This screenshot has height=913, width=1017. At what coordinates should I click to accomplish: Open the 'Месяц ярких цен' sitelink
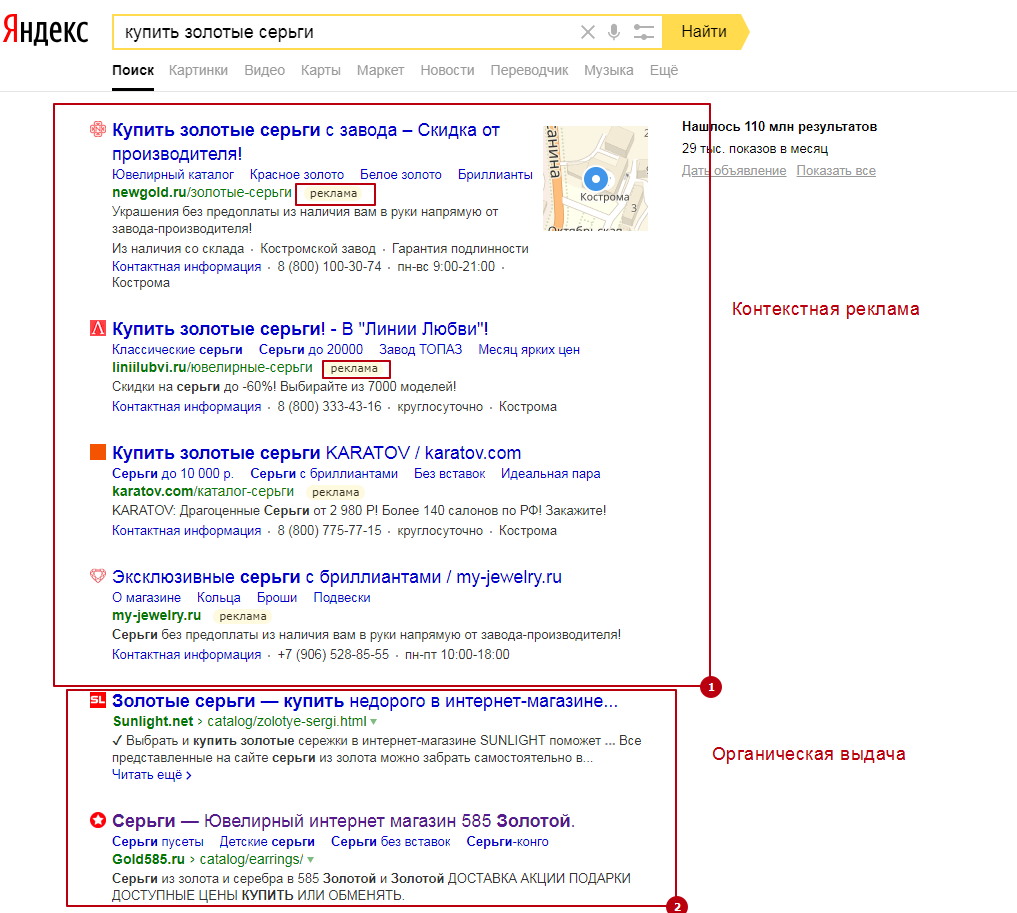529,350
